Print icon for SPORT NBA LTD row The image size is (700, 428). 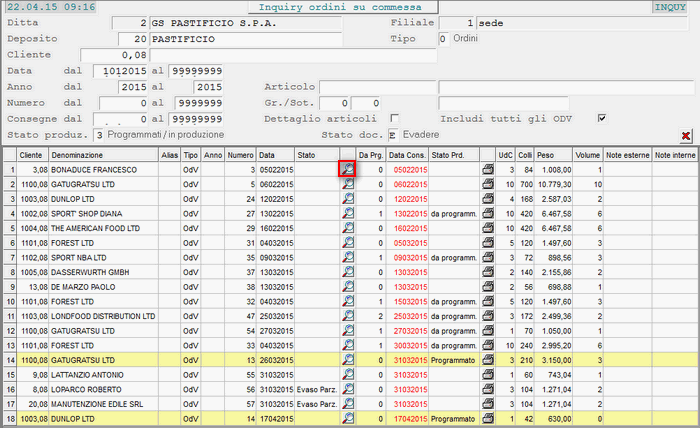(488, 258)
